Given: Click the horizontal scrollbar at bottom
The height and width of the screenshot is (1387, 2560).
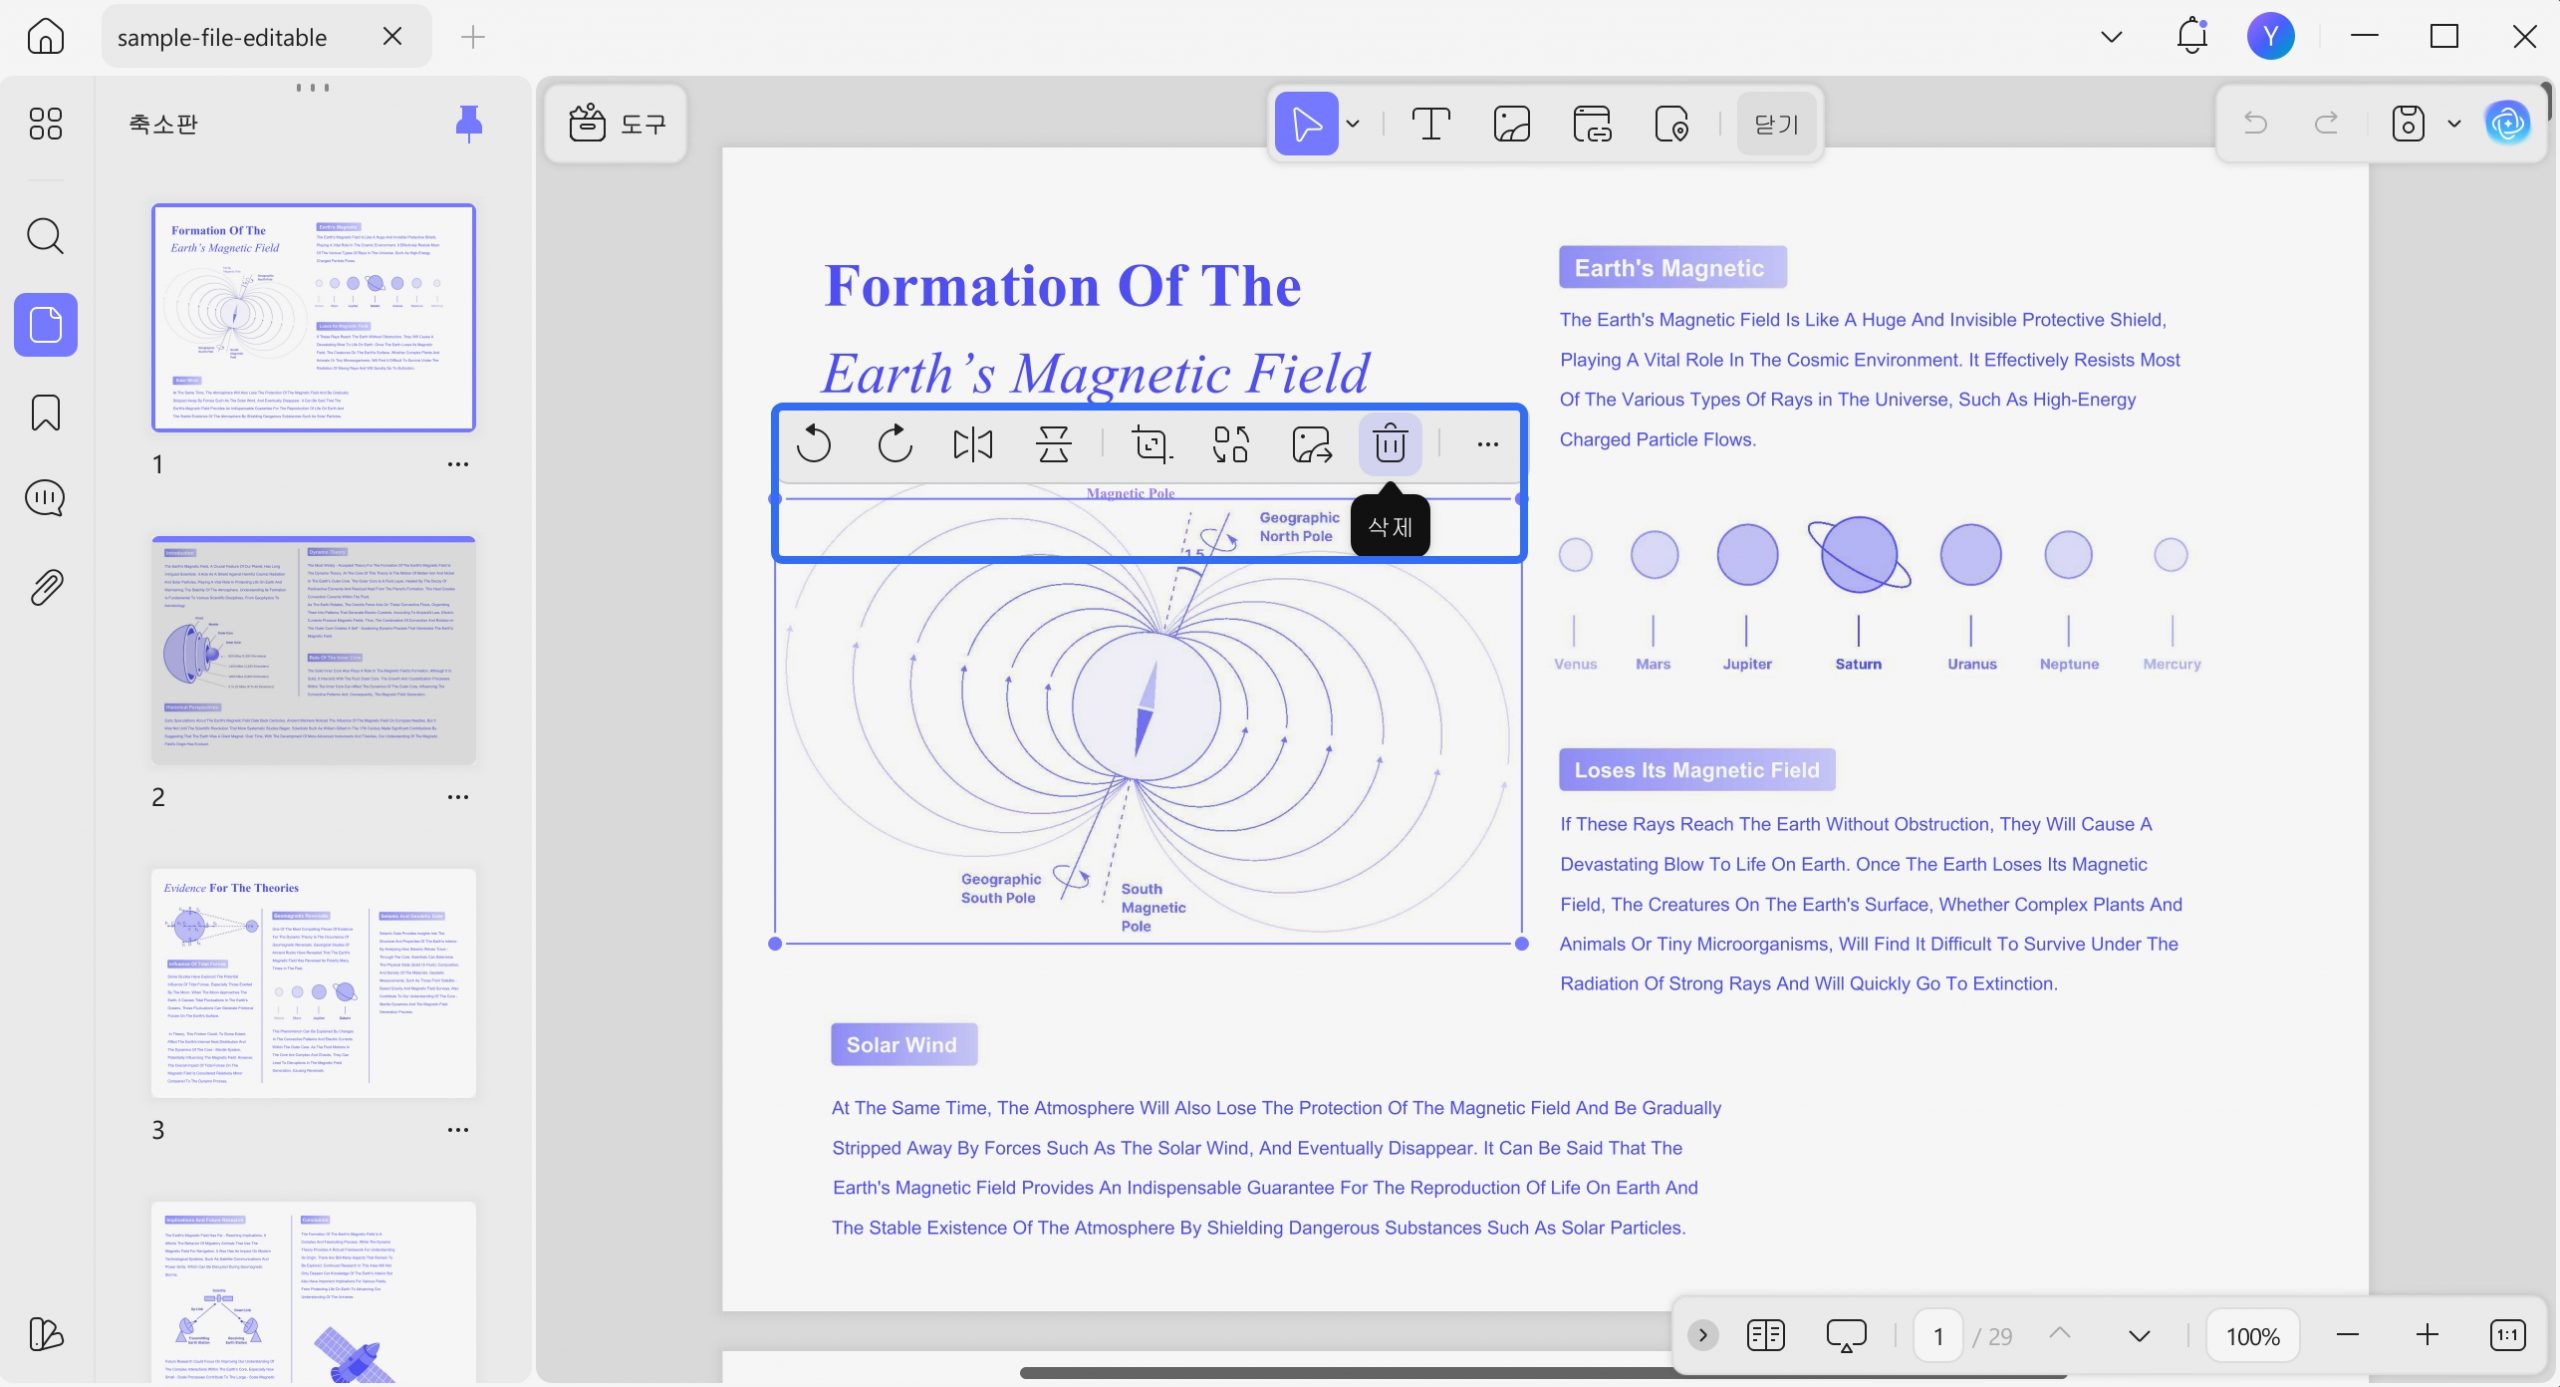Looking at the screenshot, I should pos(1543,1373).
